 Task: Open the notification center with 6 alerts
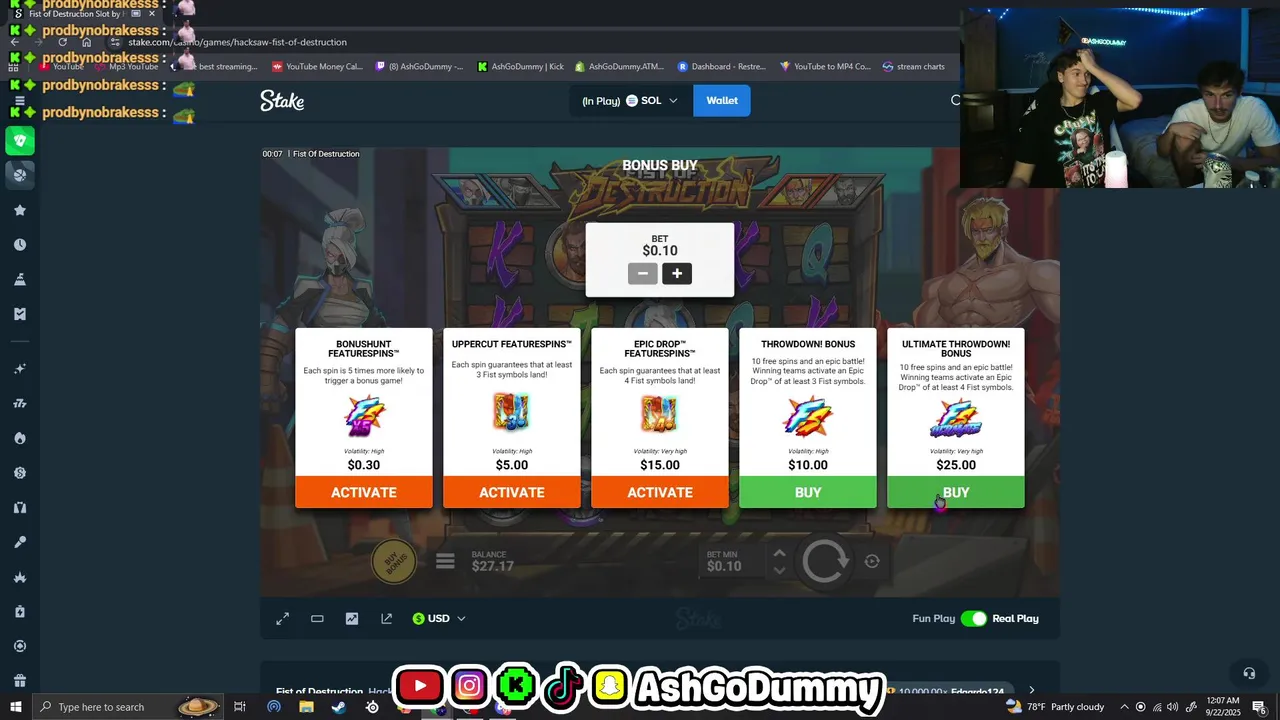[1261, 707]
